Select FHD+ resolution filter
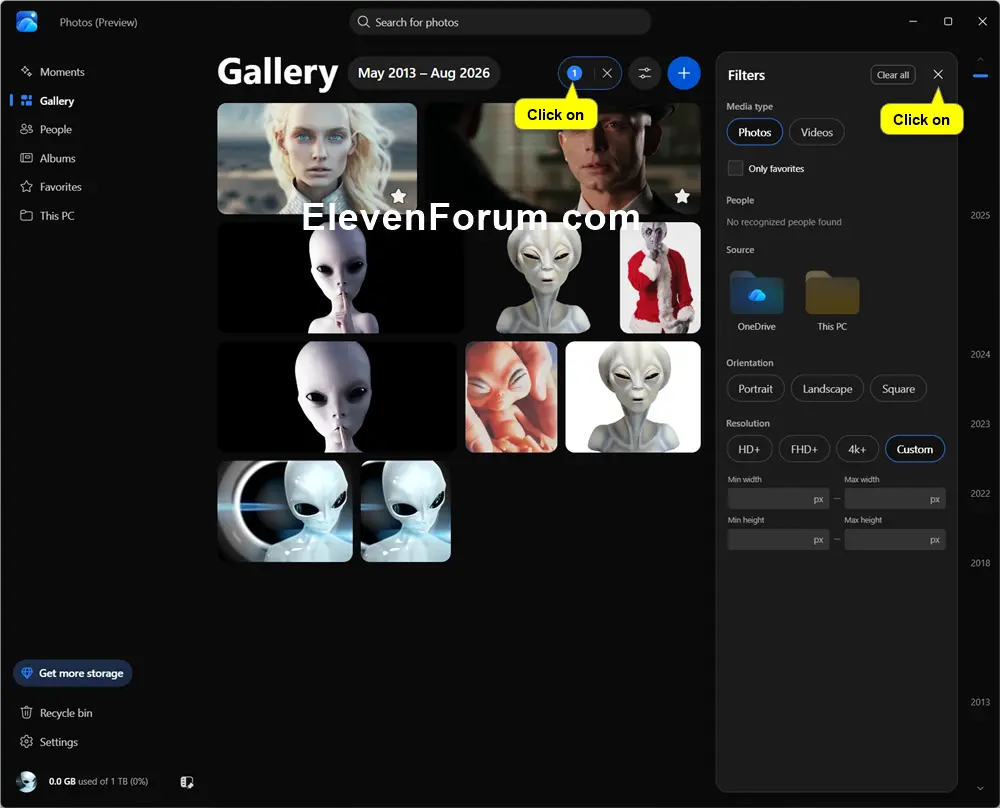 pos(804,449)
